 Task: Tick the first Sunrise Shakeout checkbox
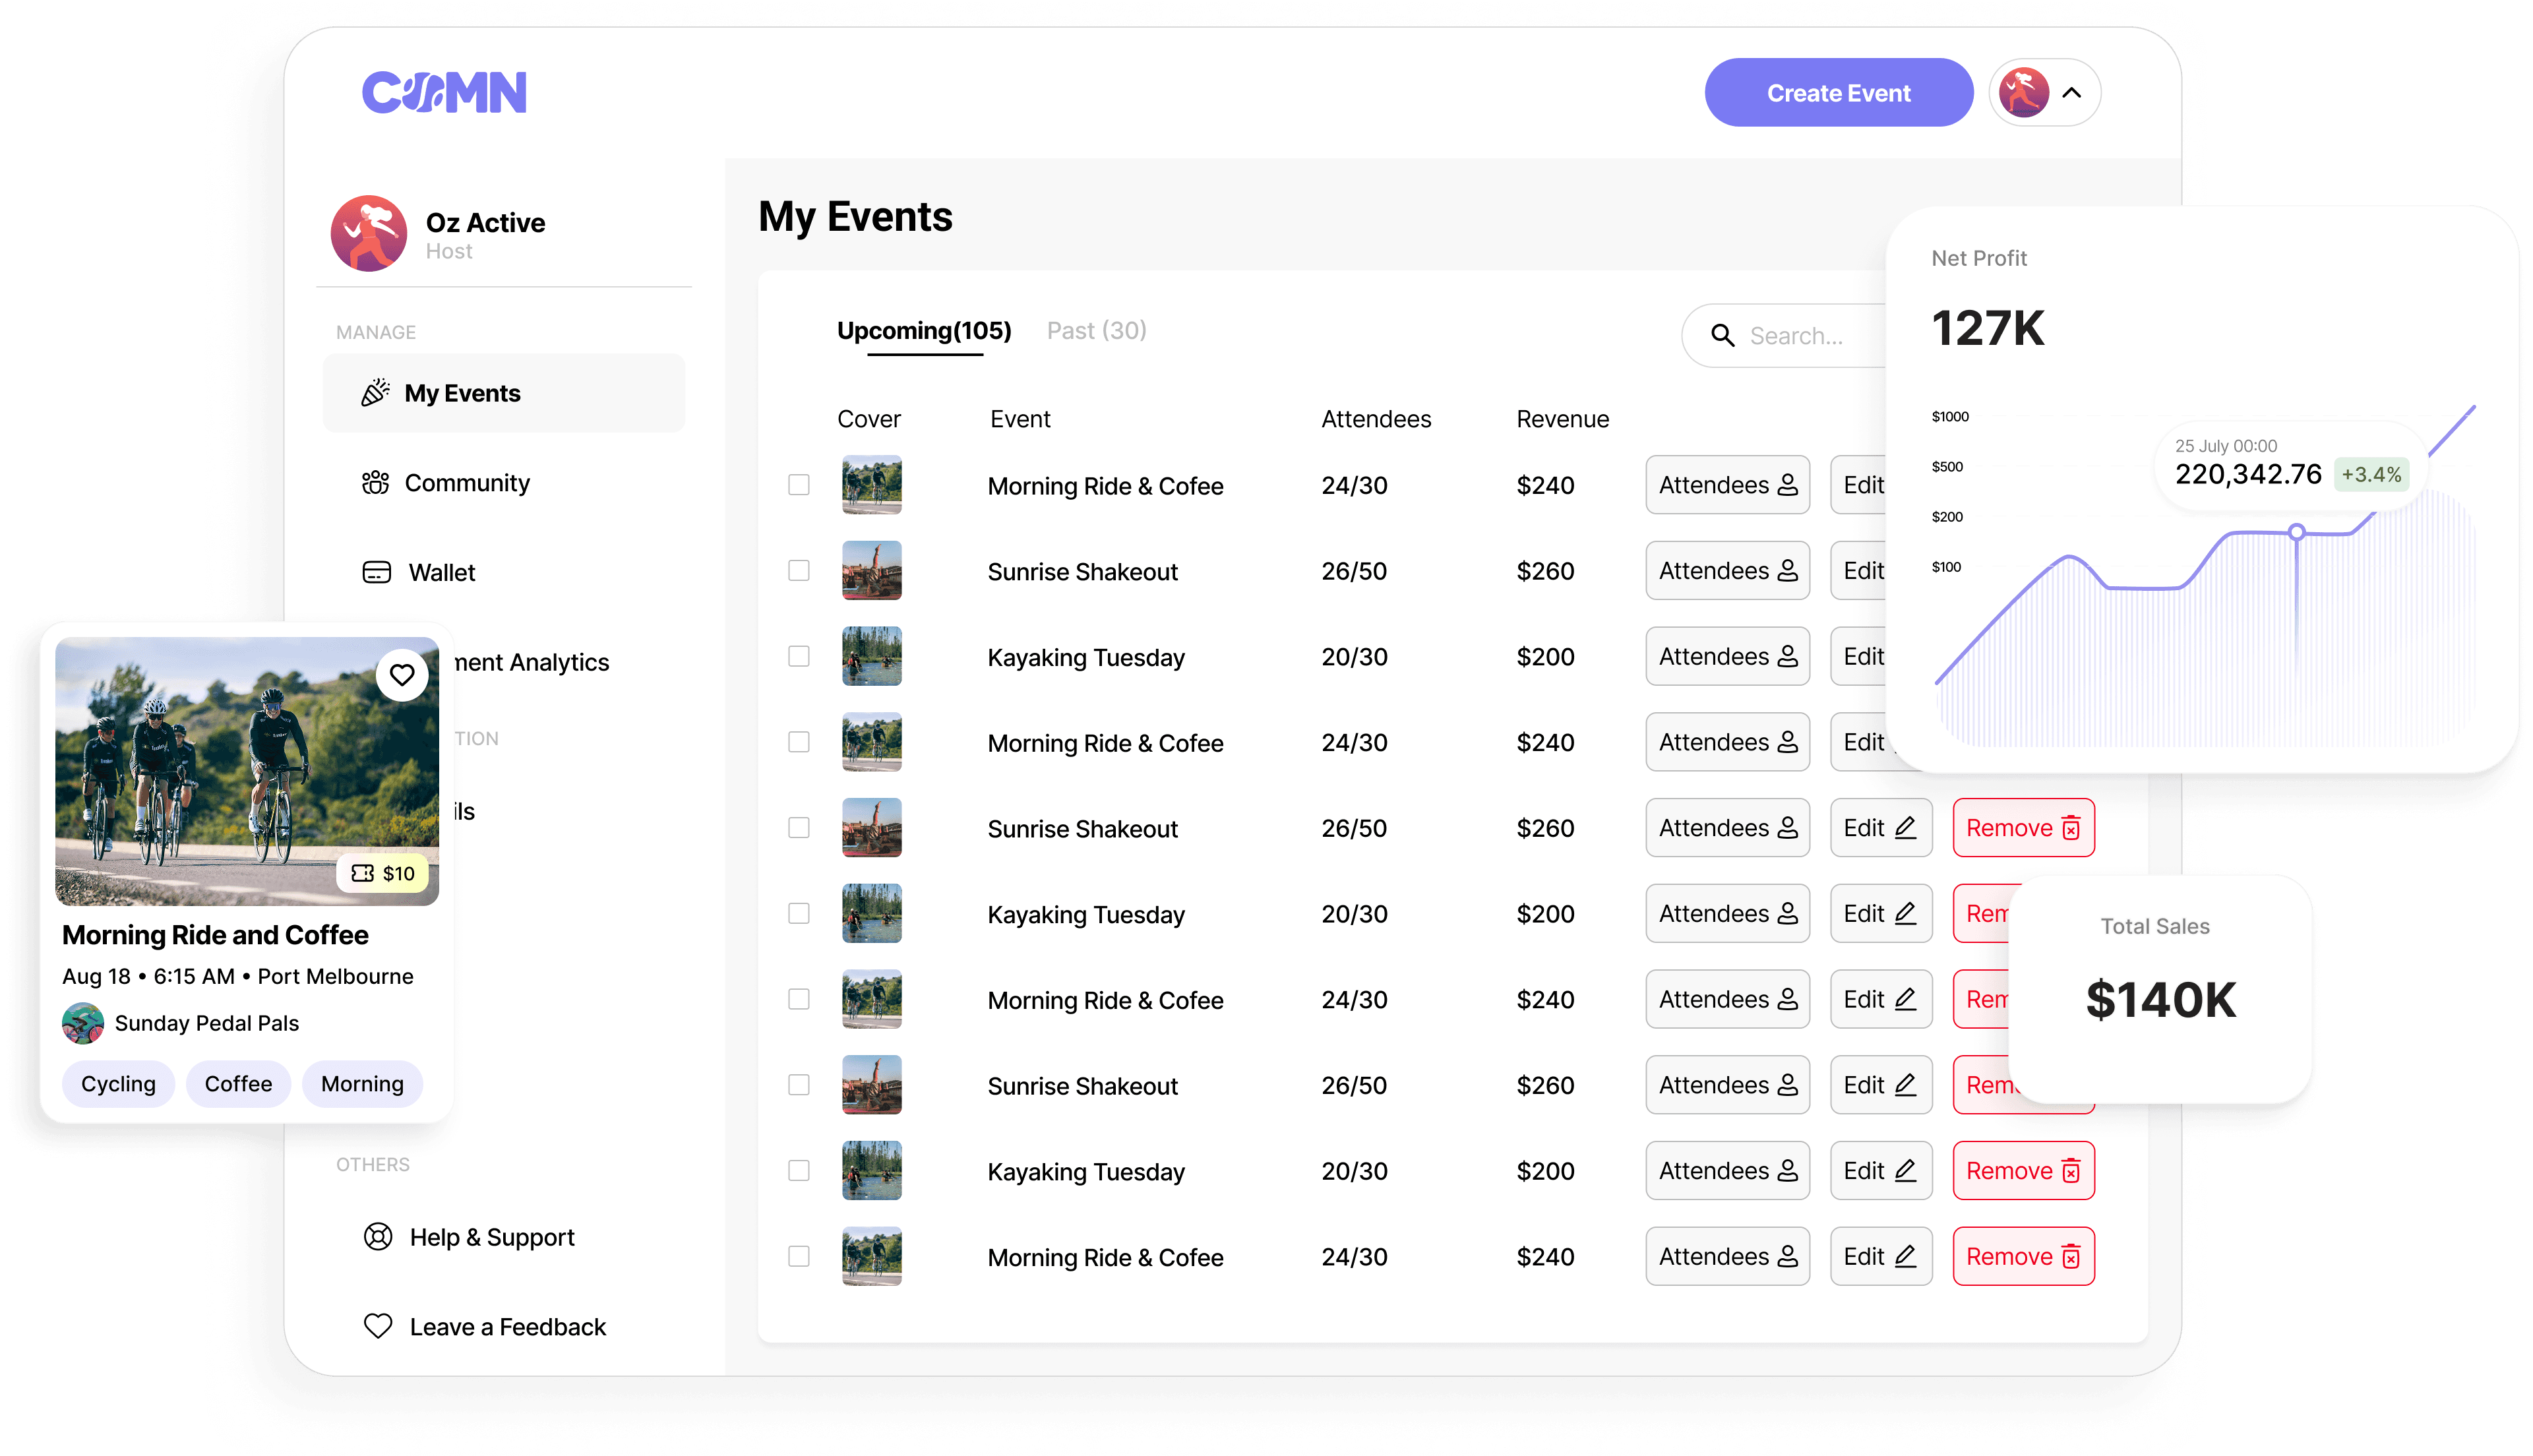coord(798,571)
